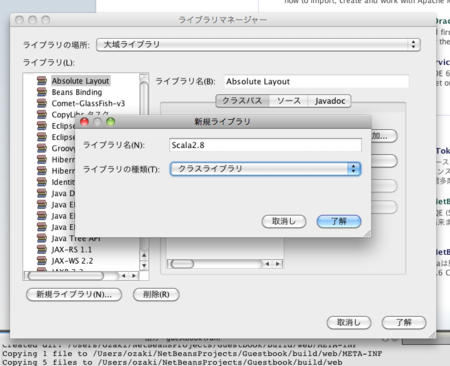
Task: Click 新規ライブラリ(N)... button
Action: pyautogui.click(x=74, y=295)
